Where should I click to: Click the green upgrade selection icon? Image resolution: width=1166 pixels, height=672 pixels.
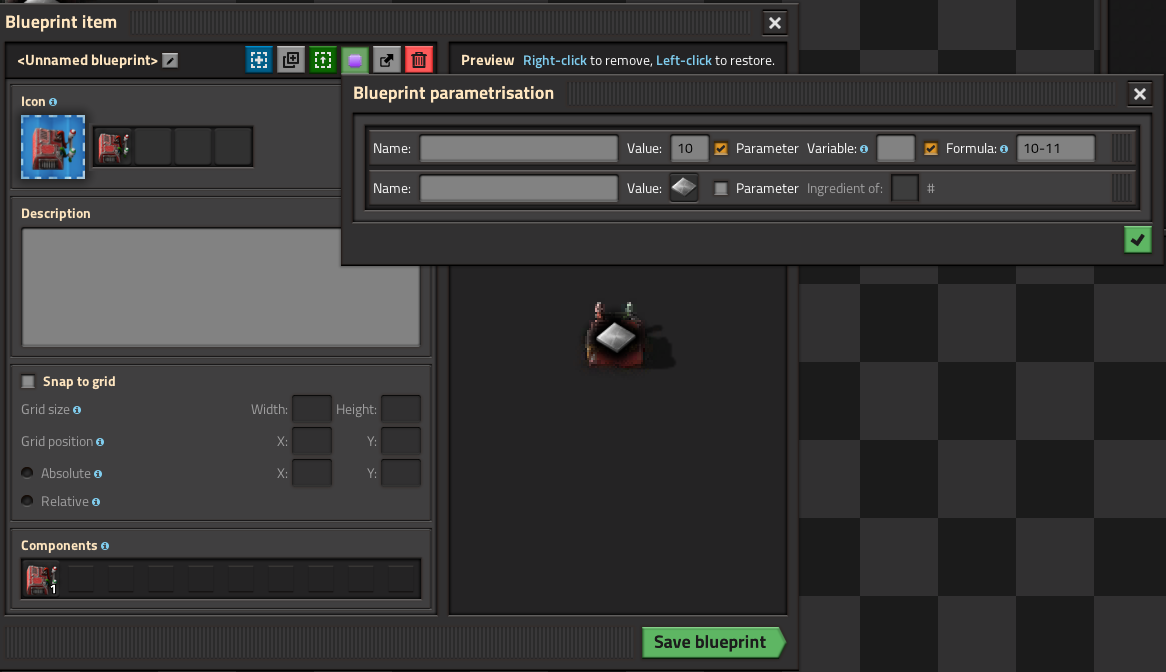click(x=323, y=60)
